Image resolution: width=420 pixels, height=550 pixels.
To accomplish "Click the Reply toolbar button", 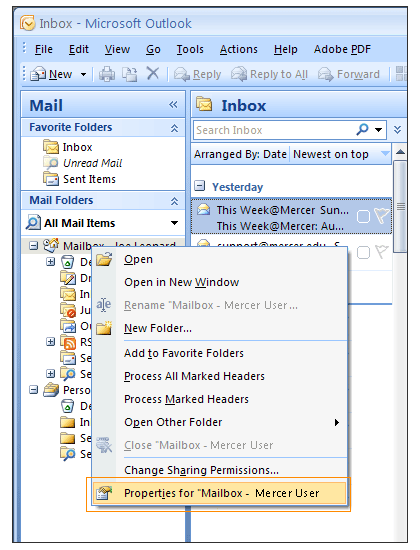I will [198, 74].
